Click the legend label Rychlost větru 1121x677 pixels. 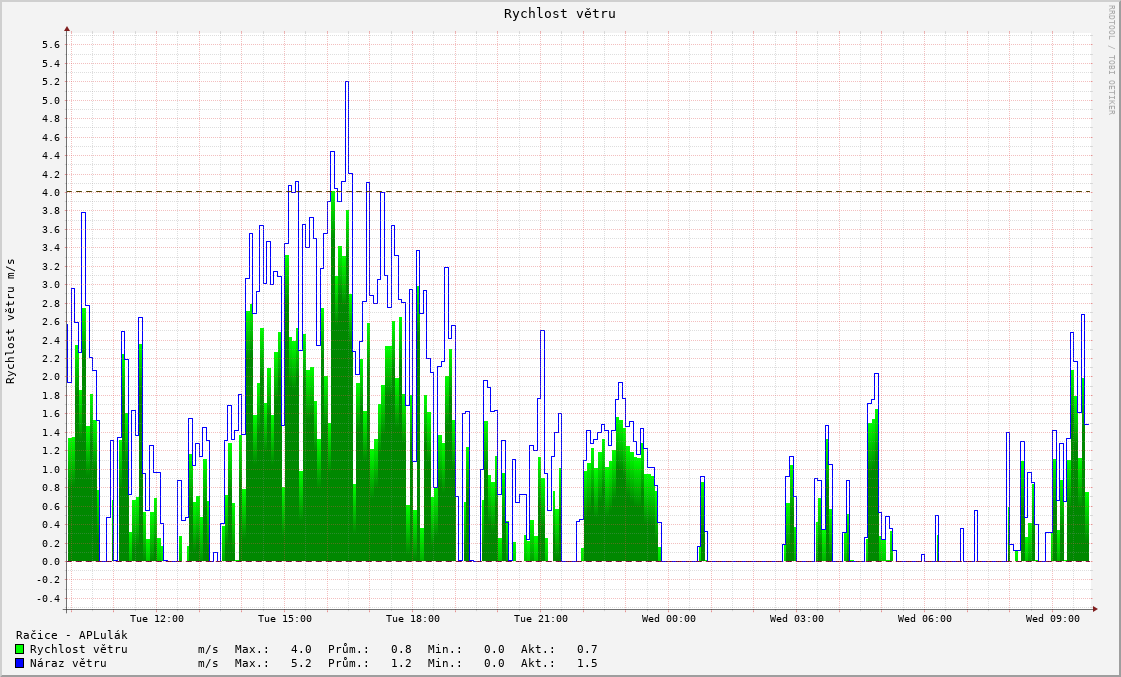tap(79, 649)
